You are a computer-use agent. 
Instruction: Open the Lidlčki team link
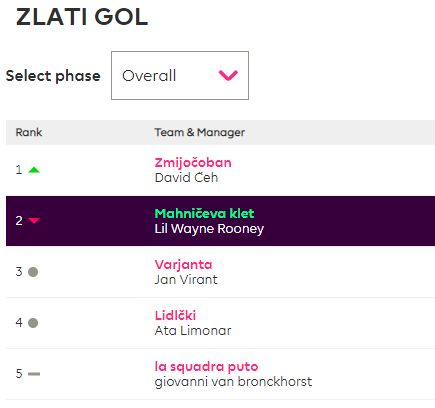click(x=175, y=315)
